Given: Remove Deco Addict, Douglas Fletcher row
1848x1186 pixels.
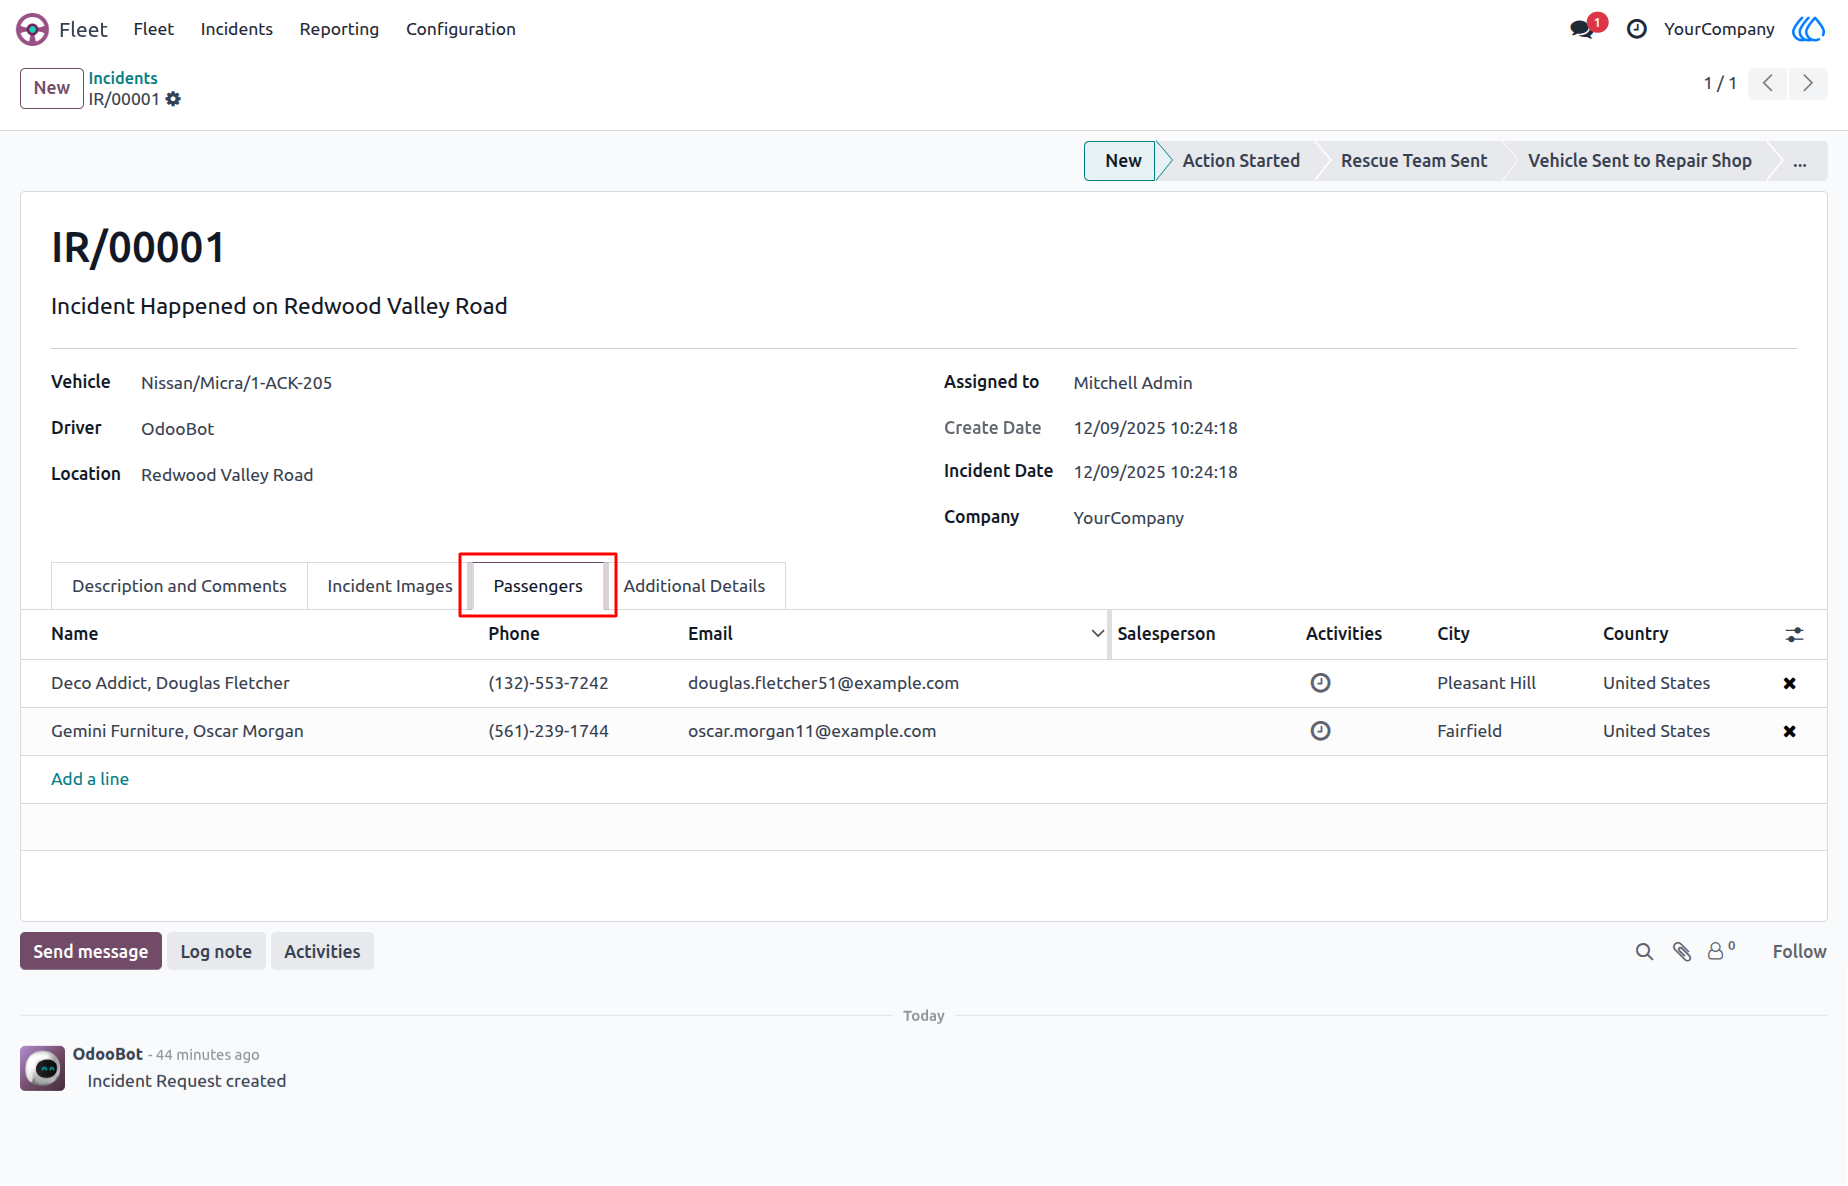Looking at the screenshot, I should pyautogui.click(x=1790, y=683).
